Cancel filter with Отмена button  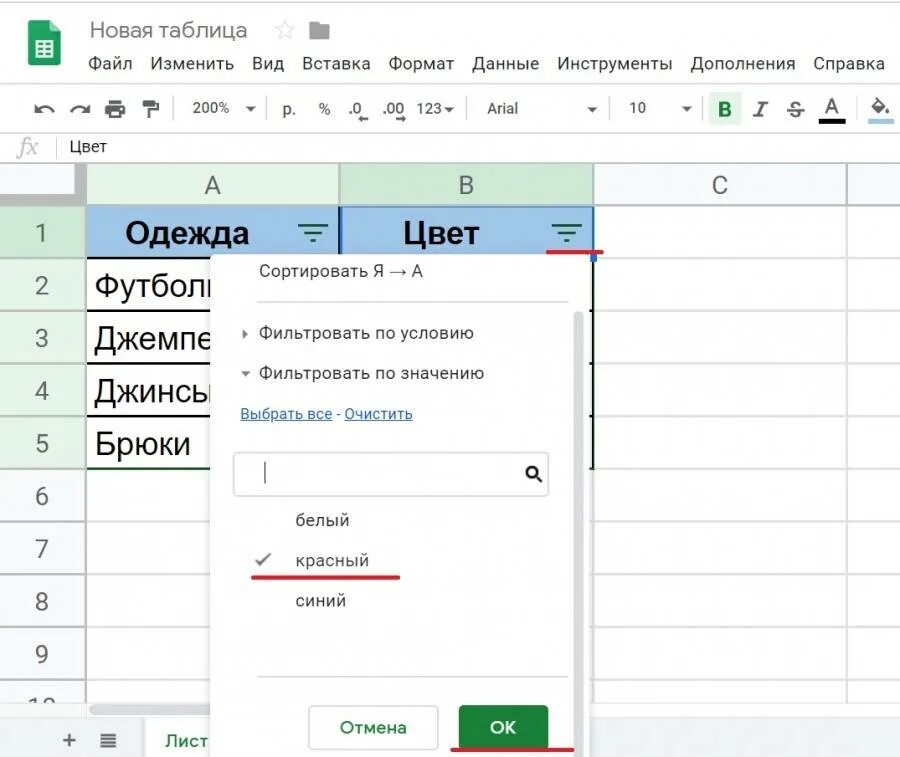click(373, 727)
